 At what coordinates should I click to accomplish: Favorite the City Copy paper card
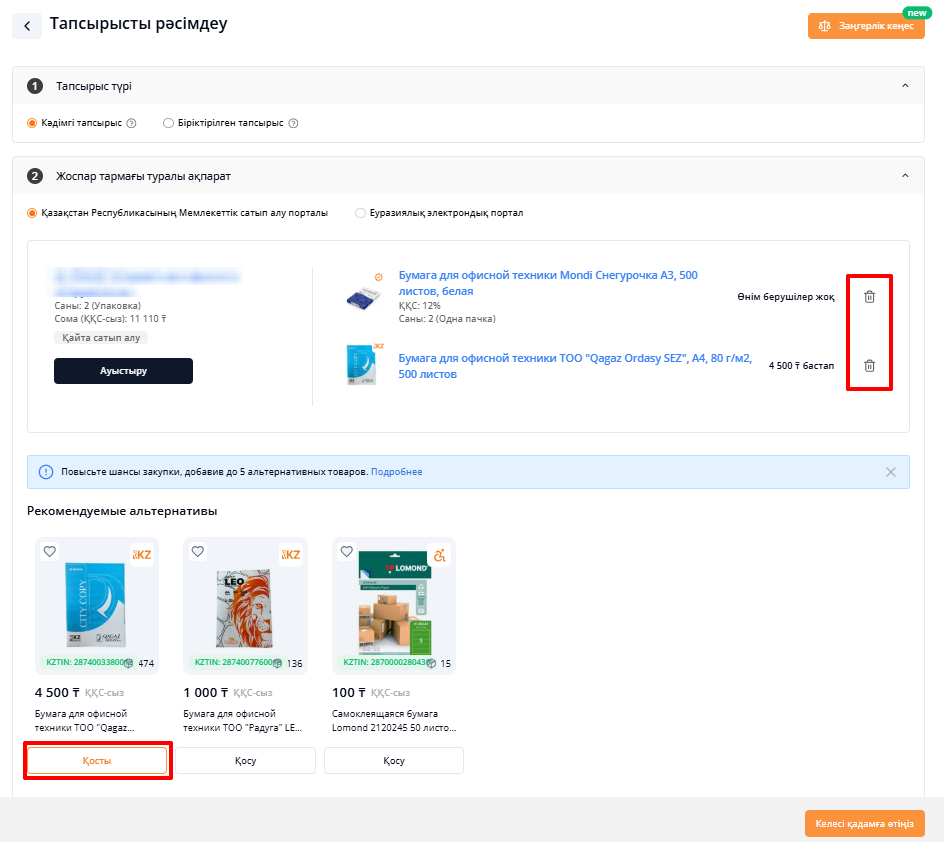click(x=50, y=551)
